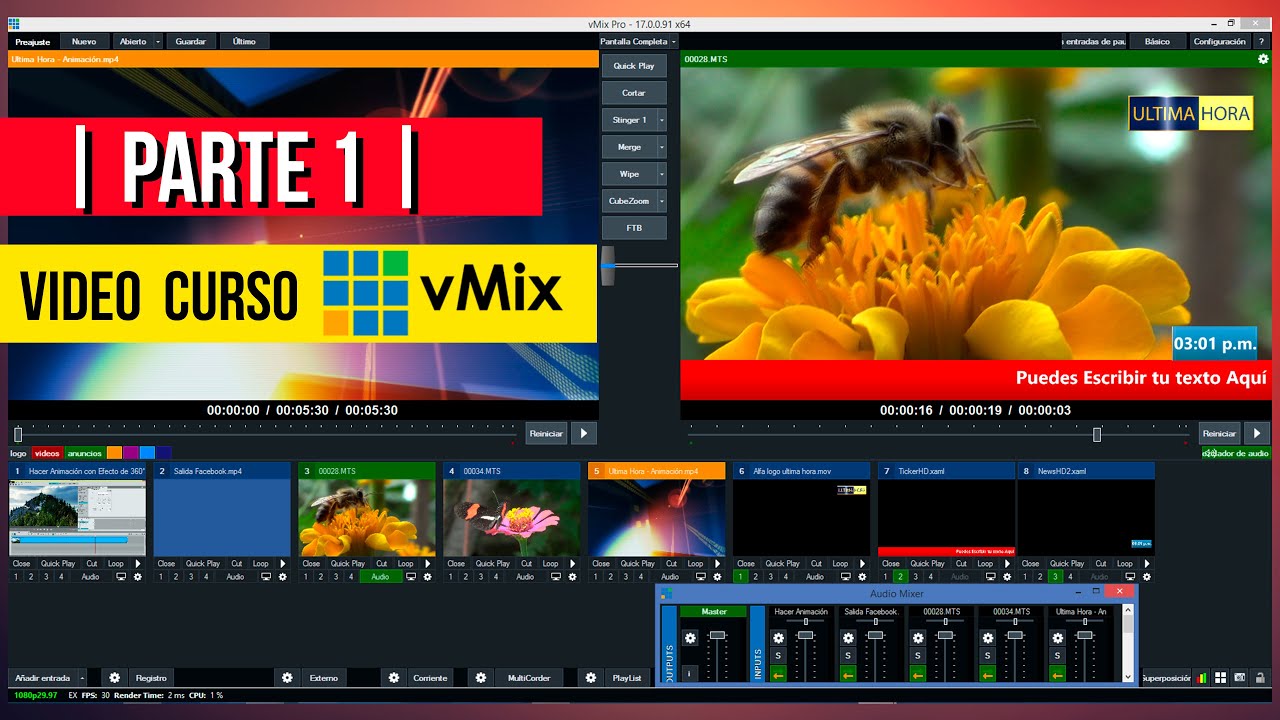Click the Quick Play transition button
Screen dimensions: 1280x720
[634, 66]
